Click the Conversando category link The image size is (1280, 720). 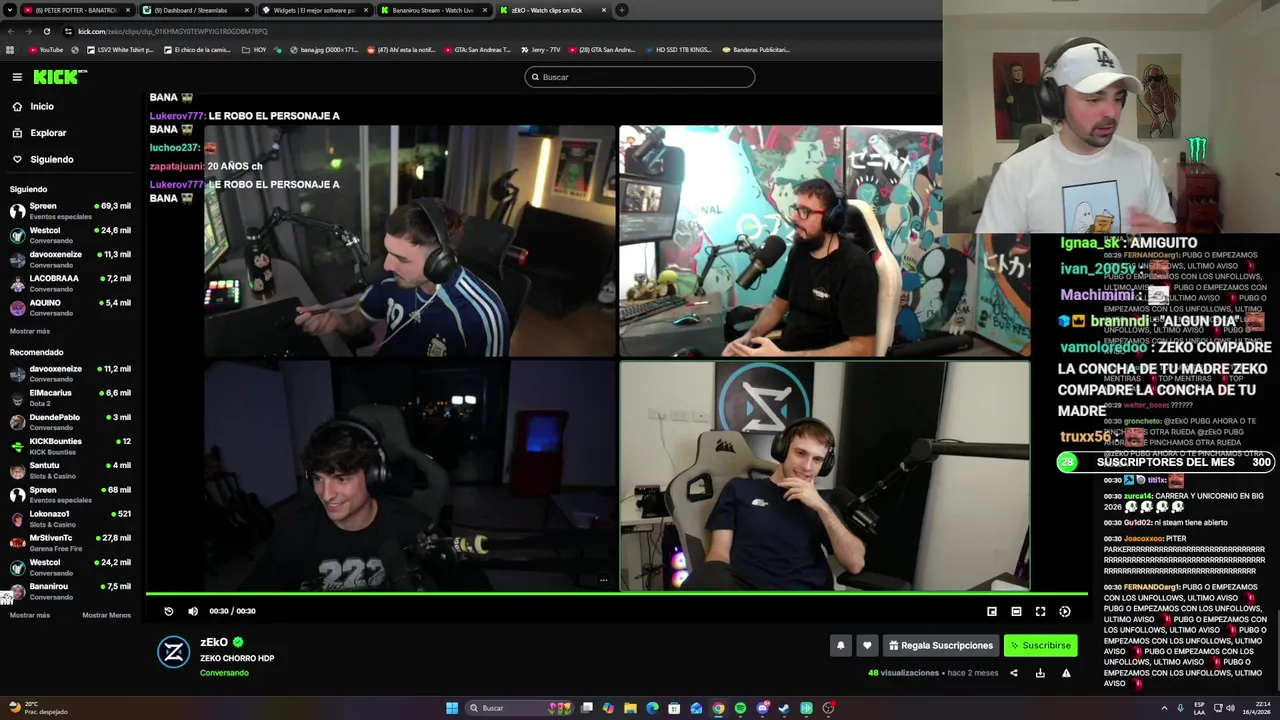coord(224,673)
